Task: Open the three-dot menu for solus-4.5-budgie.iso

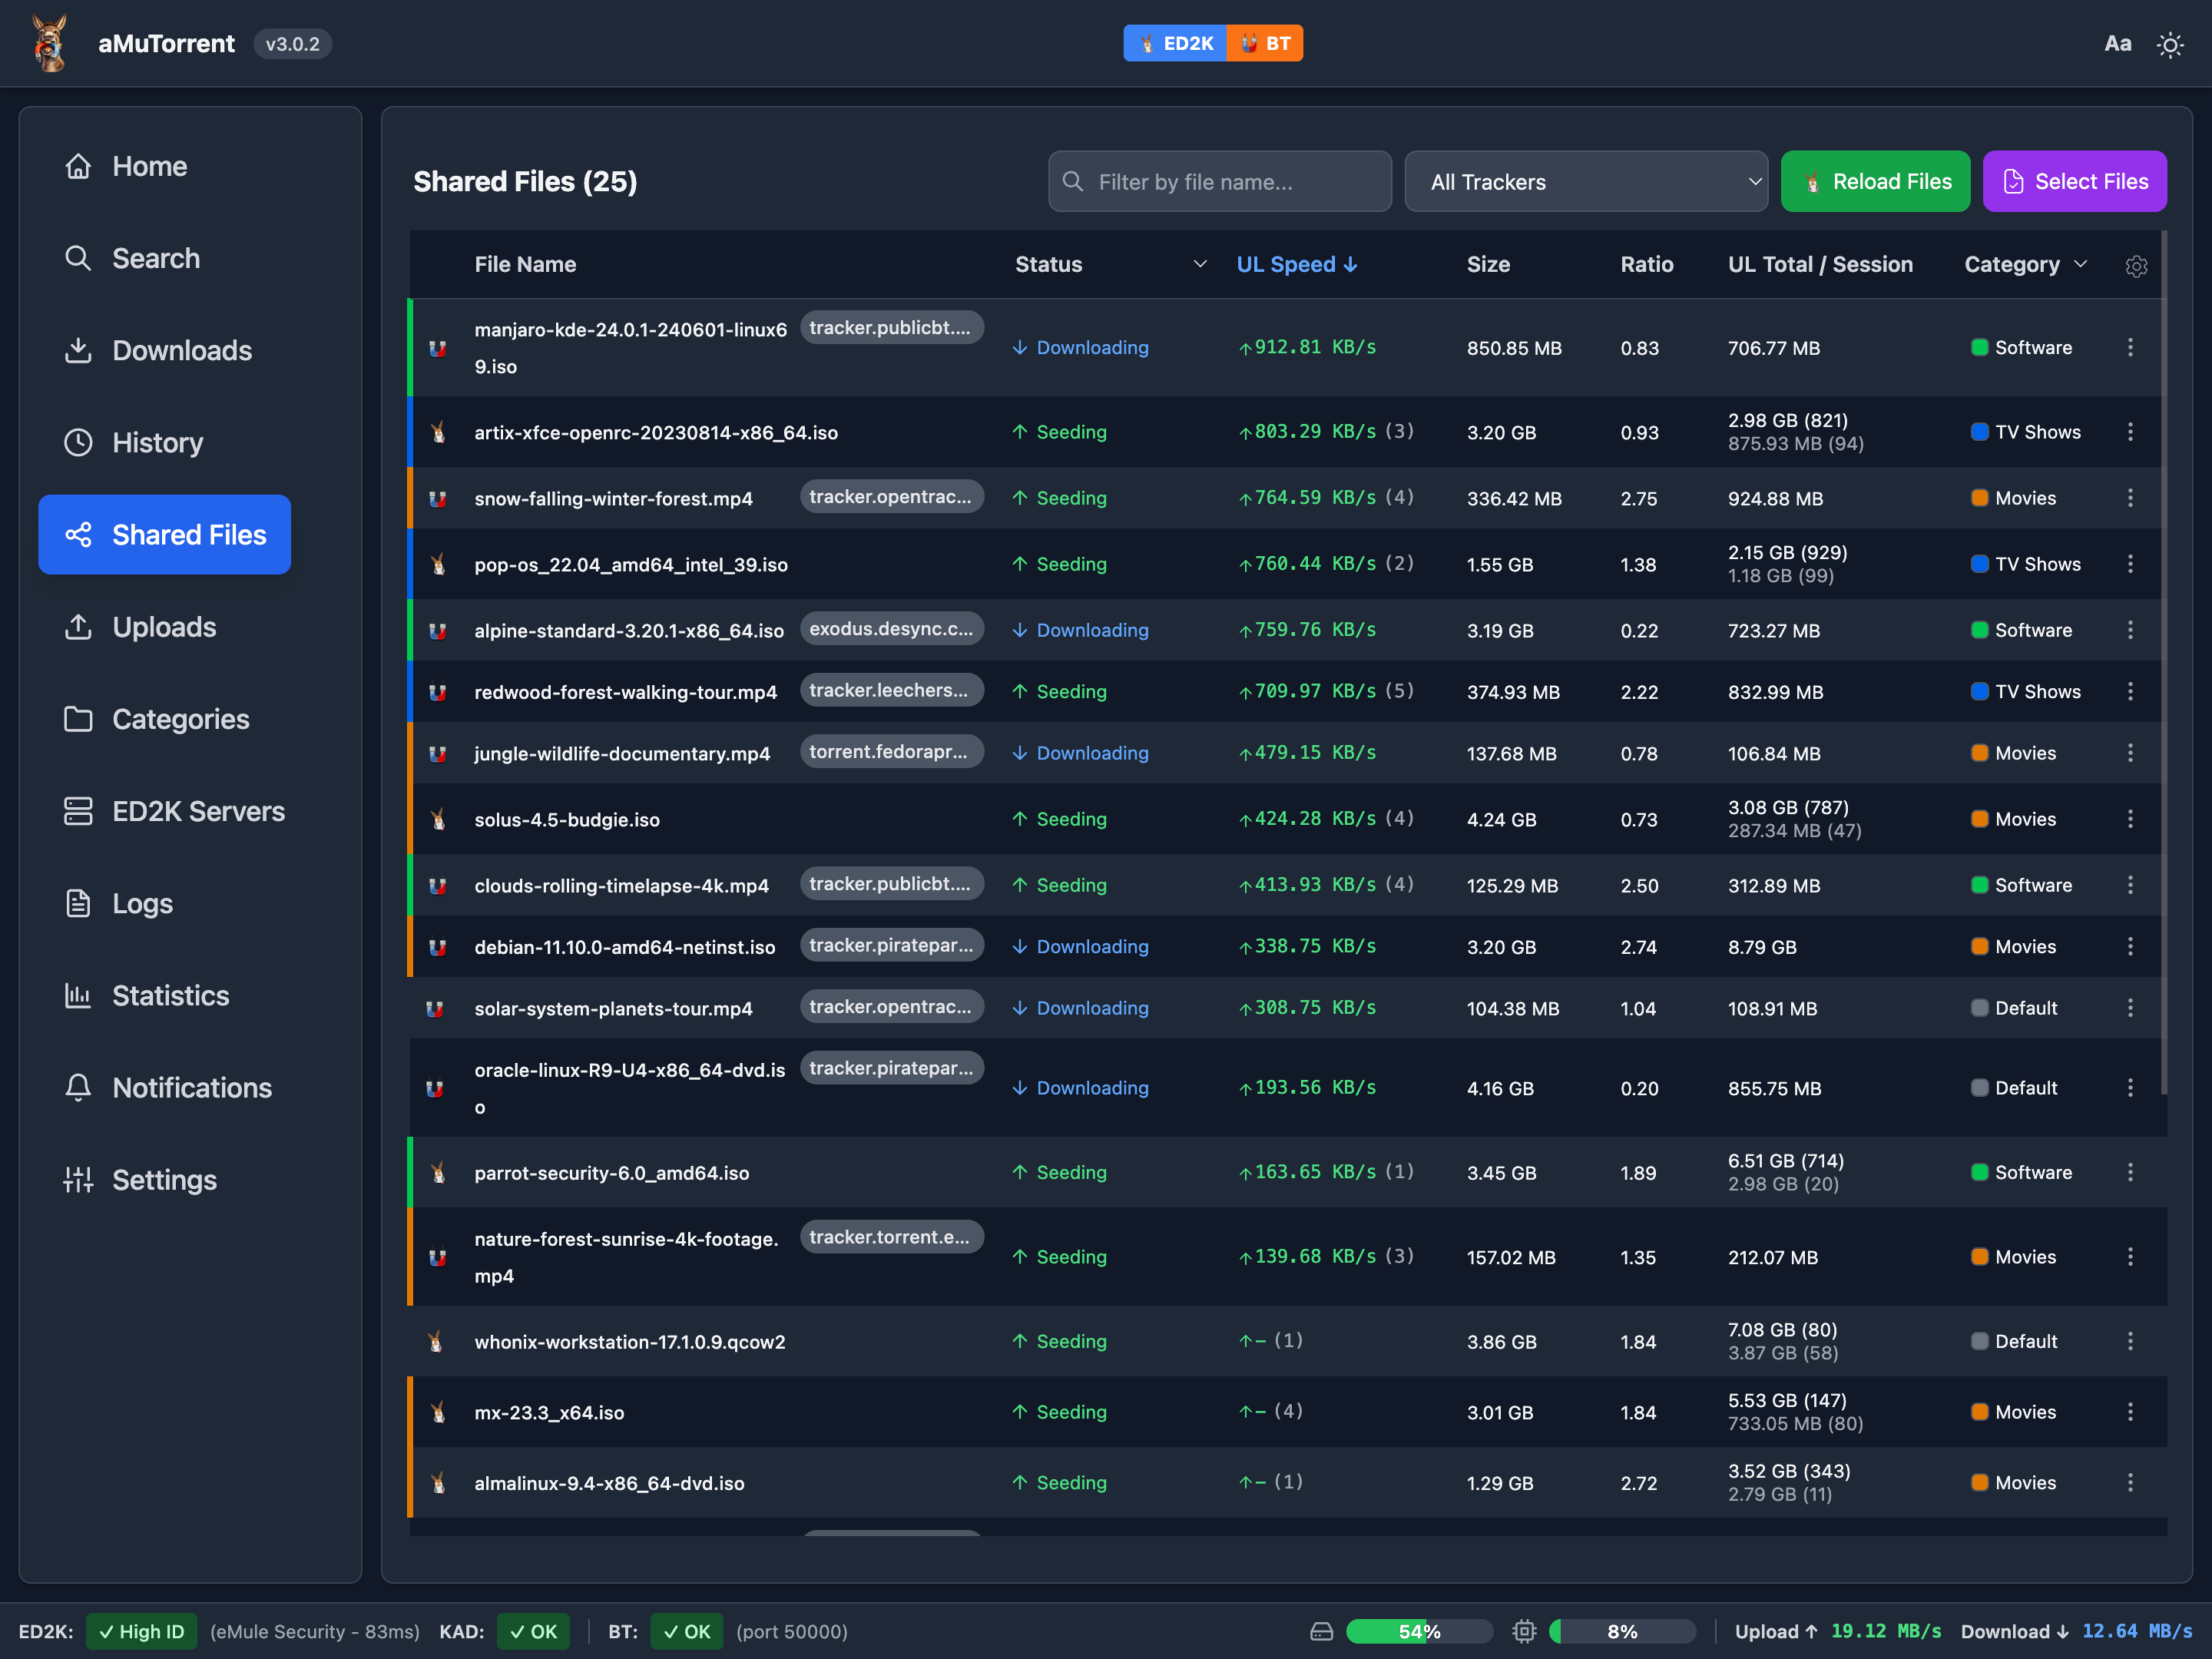Action: 2130,819
